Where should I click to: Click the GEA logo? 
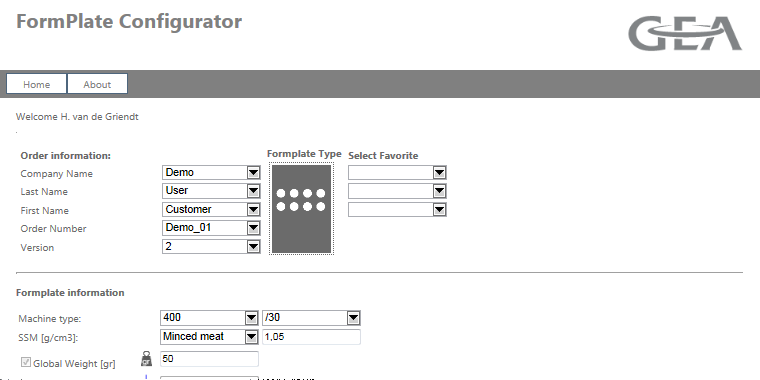tap(685, 33)
